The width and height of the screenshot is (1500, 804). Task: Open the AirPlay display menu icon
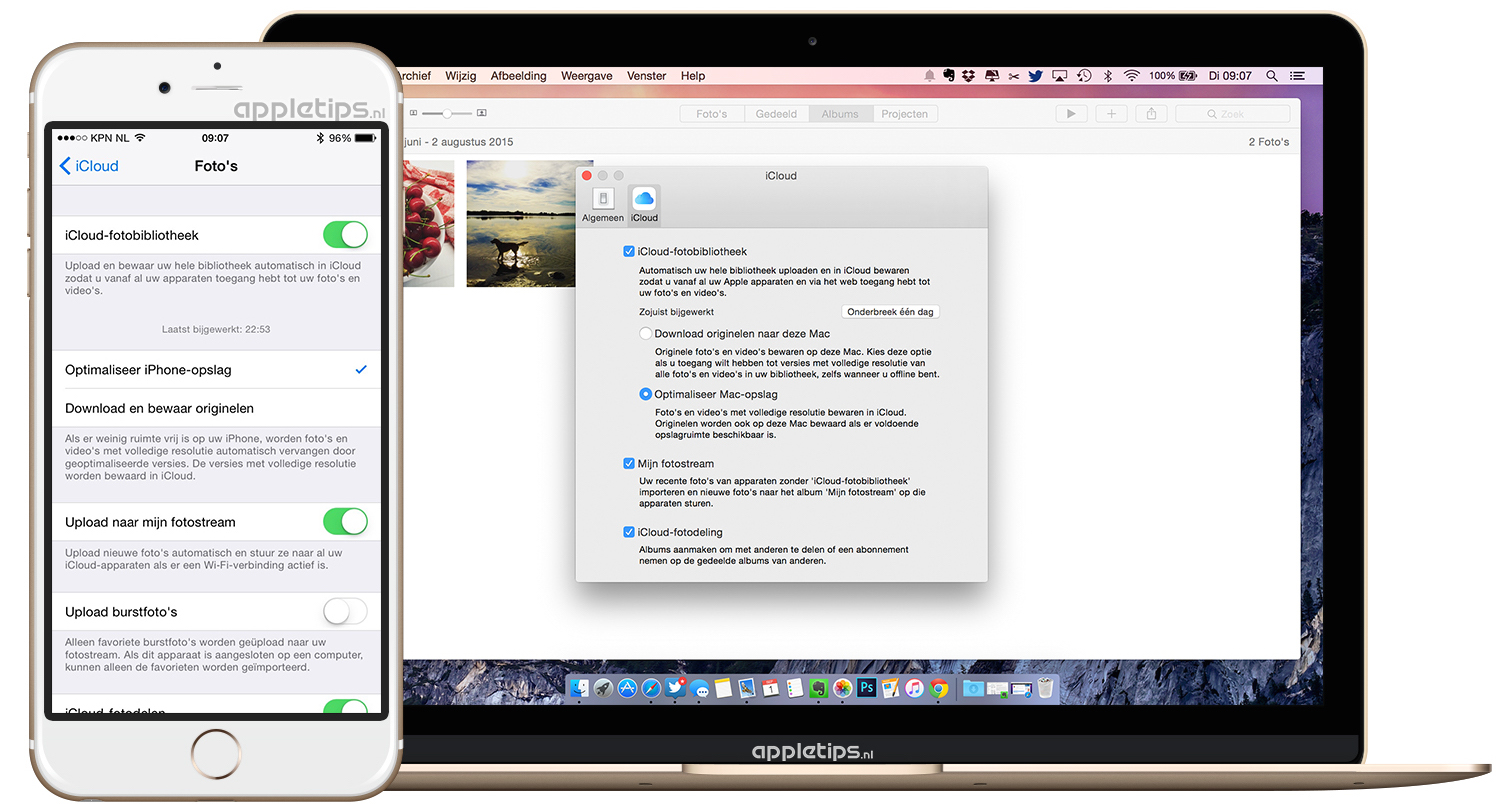pos(1059,76)
